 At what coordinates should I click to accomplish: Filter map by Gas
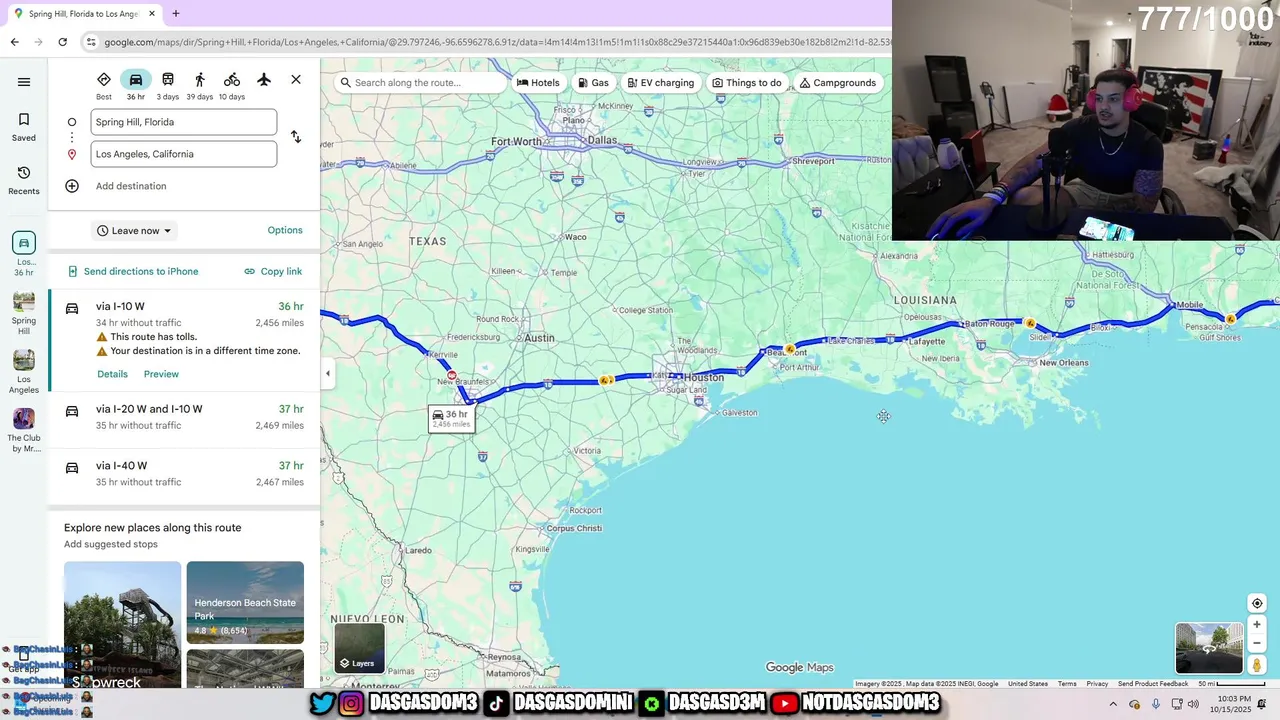[593, 83]
